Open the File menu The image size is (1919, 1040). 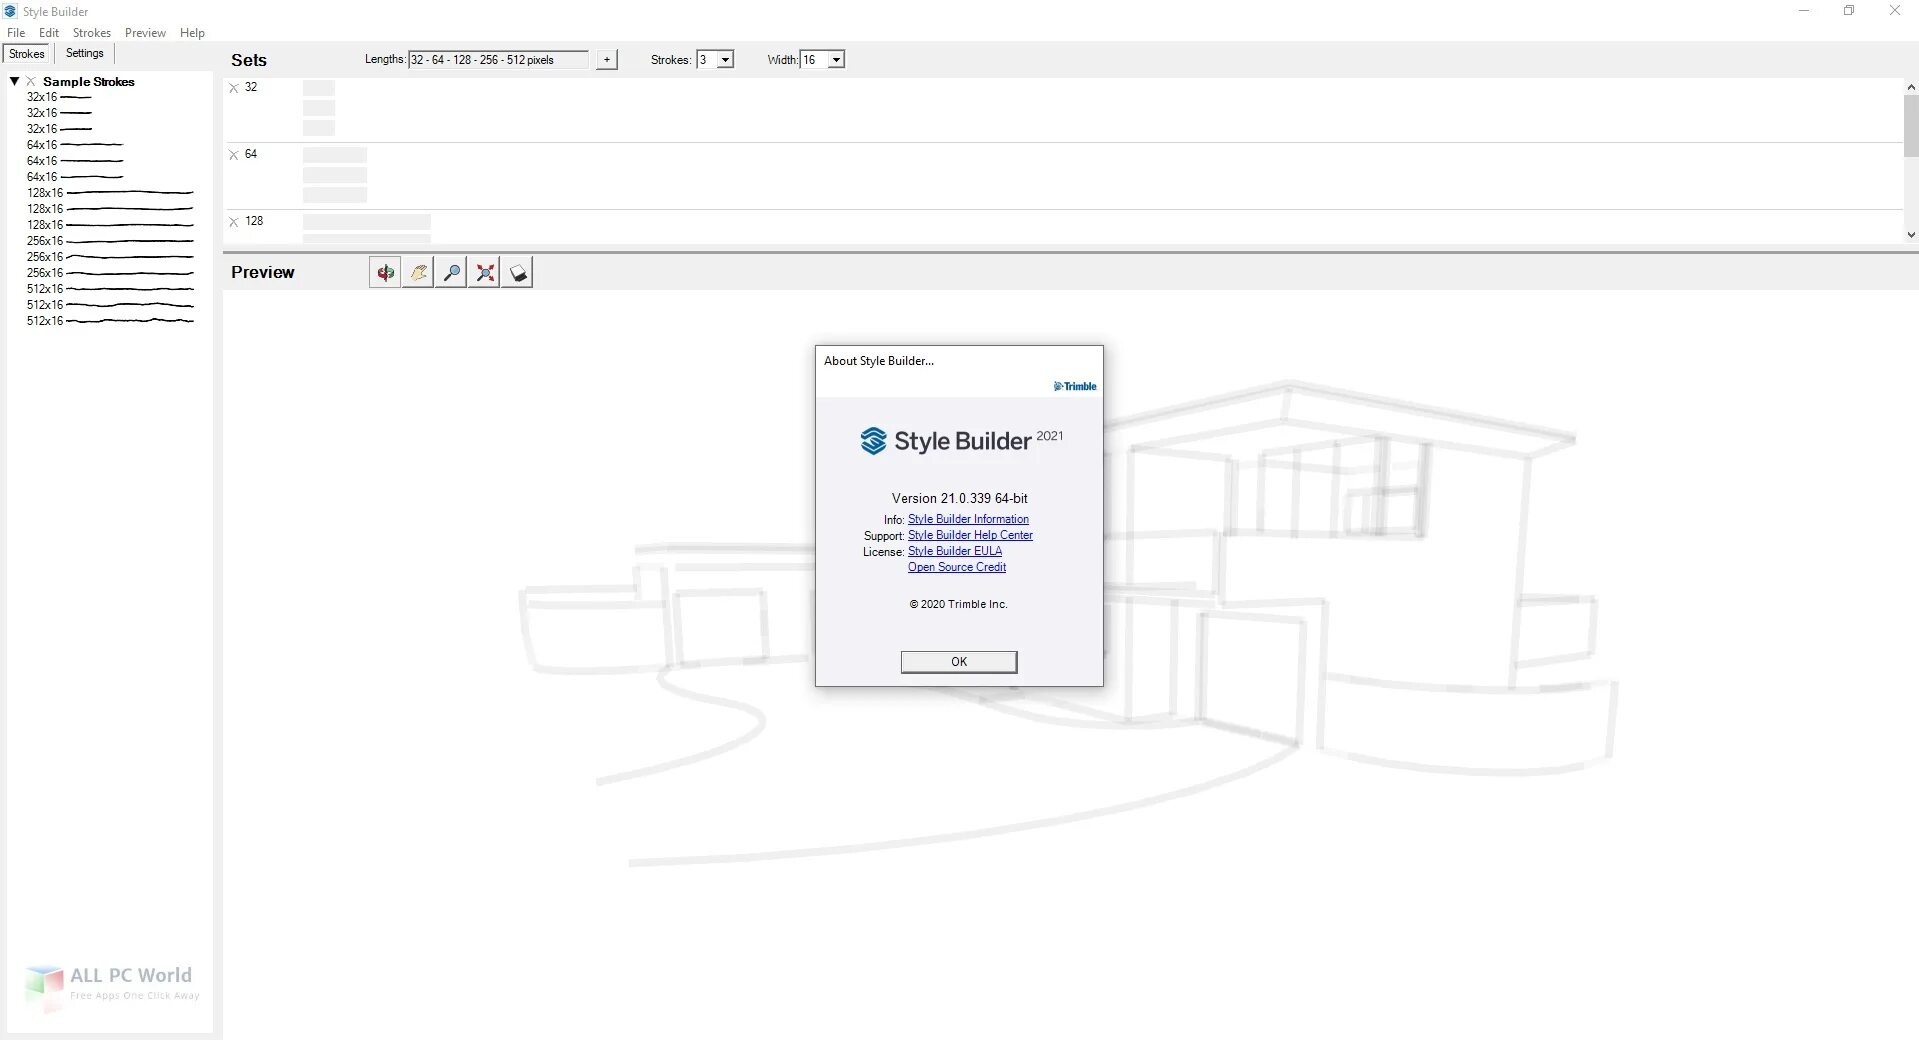point(16,33)
